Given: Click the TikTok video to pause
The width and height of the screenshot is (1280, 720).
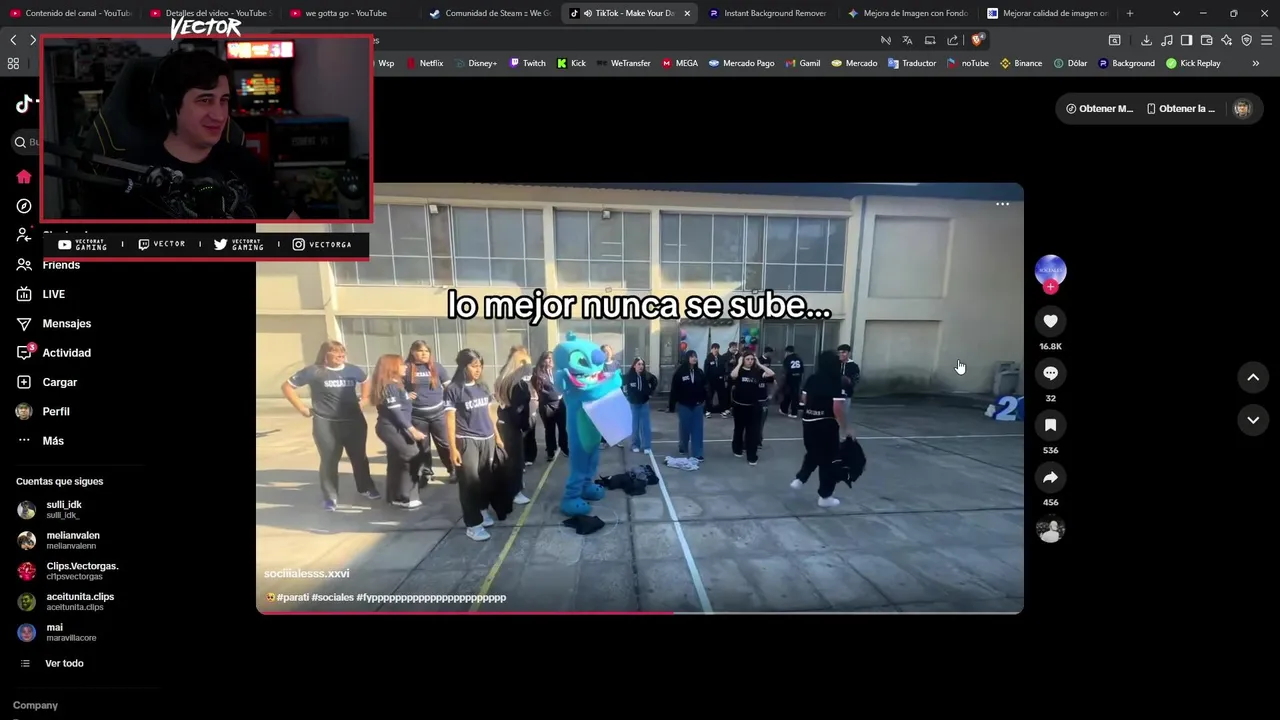Looking at the screenshot, I should pyautogui.click(x=640, y=398).
